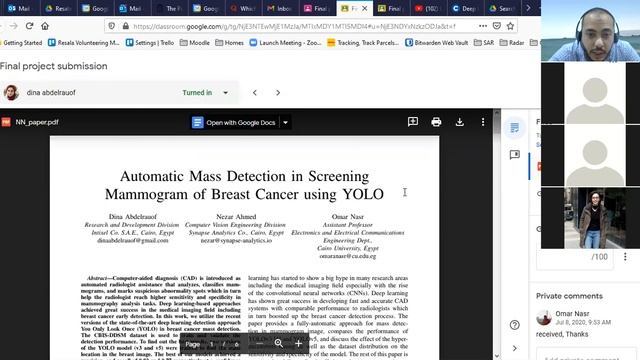640x360 pixels.
Task: Go to the browser home page icon
Action: tap(45, 26)
